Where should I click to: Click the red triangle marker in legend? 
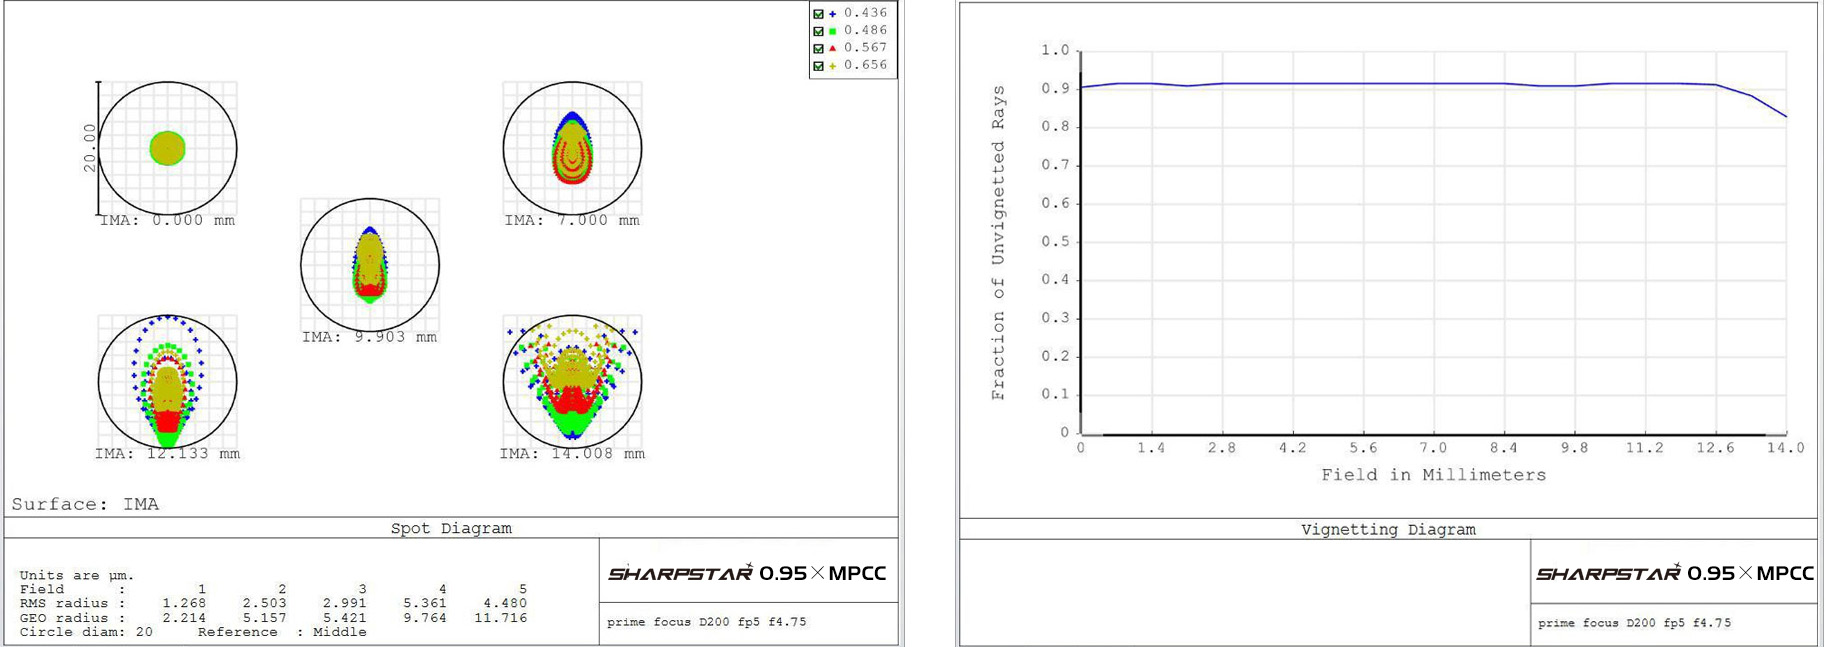832,48
